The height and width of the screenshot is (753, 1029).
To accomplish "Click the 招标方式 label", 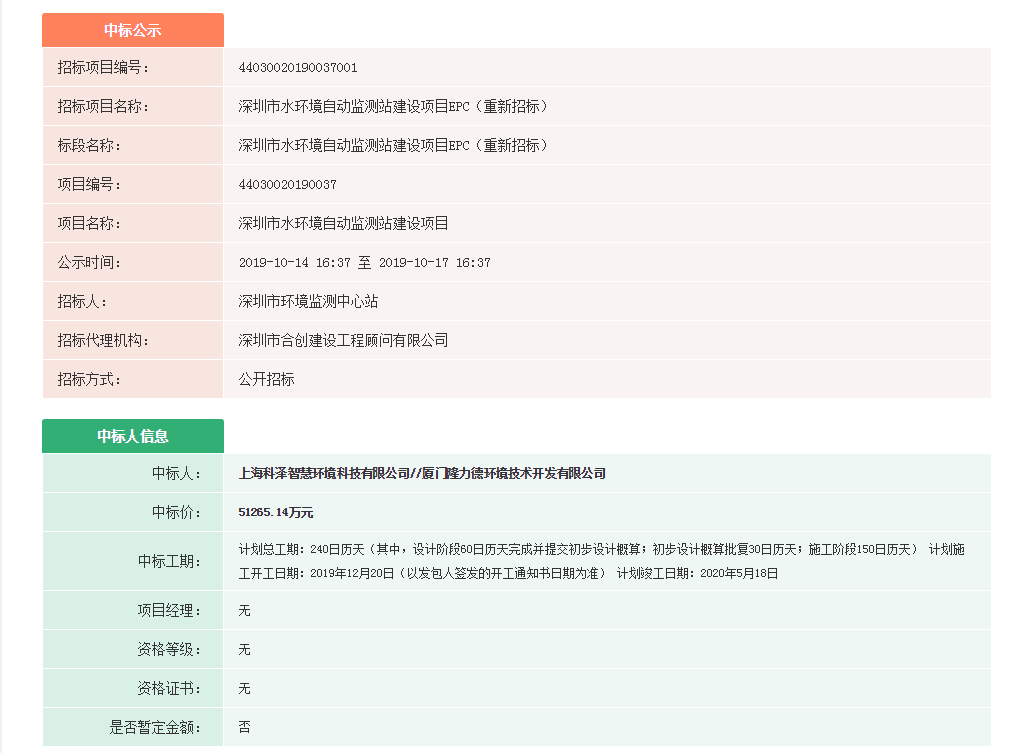I will [89, 379].
